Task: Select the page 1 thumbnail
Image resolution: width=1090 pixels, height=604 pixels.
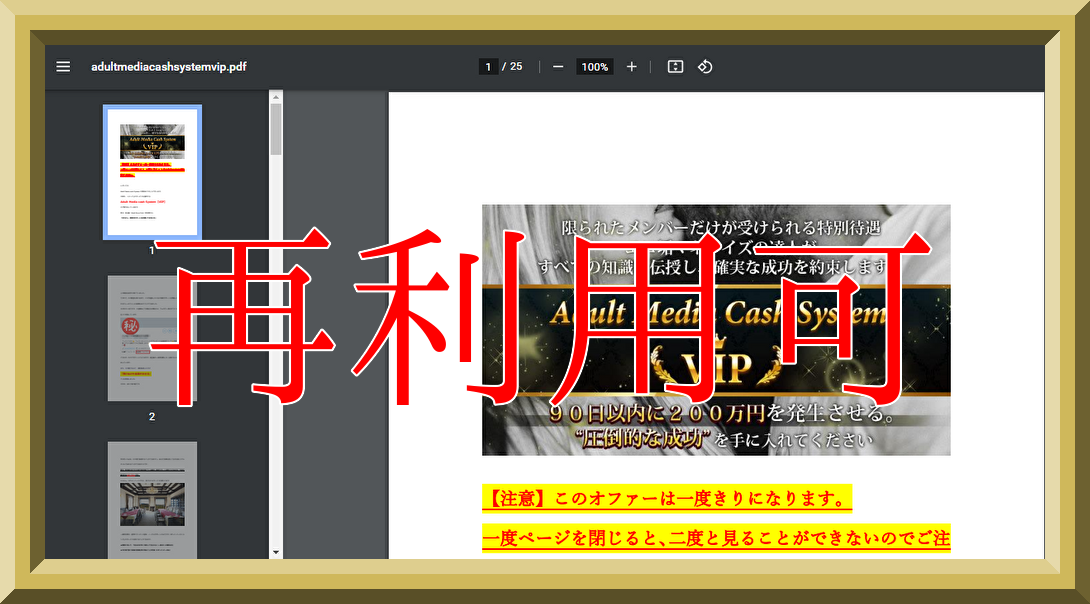Action: coord(152,172)
